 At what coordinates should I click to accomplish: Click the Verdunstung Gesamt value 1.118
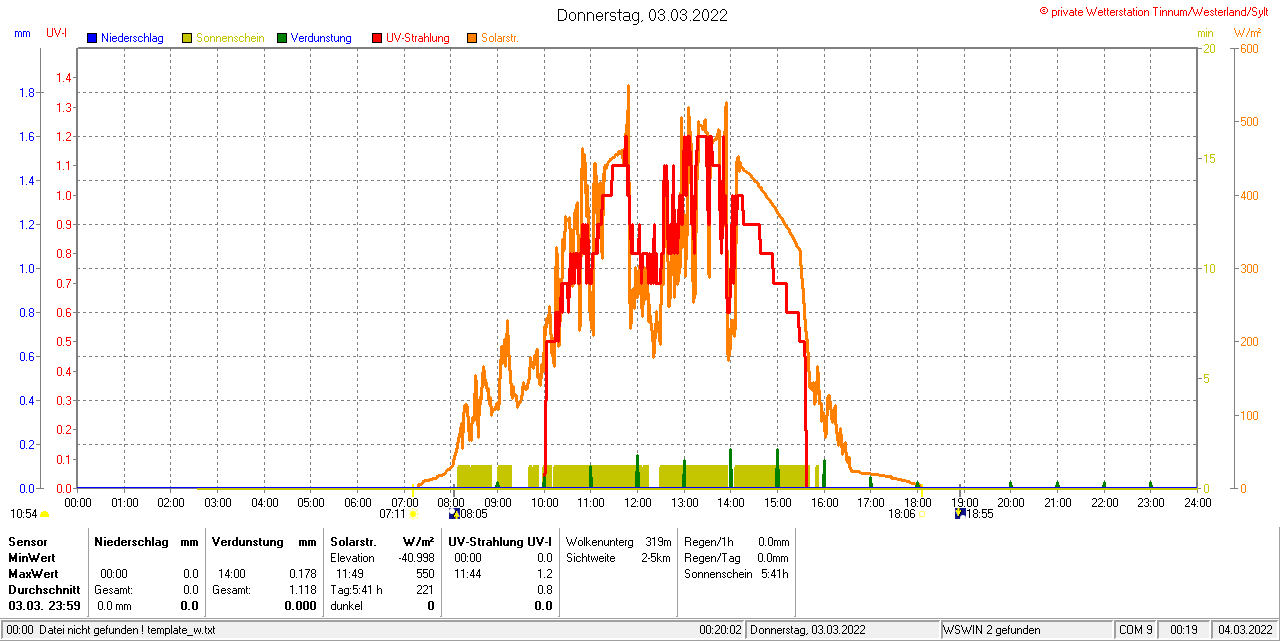tap(301, 590)
